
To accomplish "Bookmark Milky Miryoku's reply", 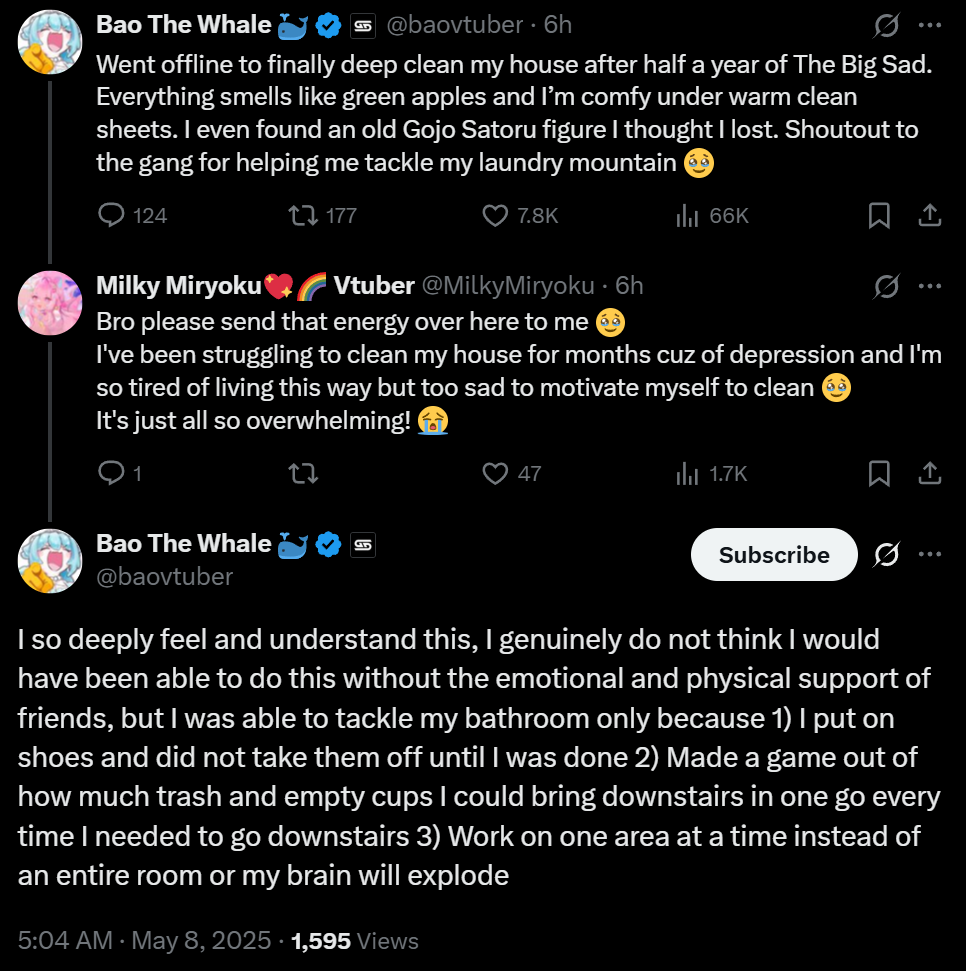I will click(879, 473).
